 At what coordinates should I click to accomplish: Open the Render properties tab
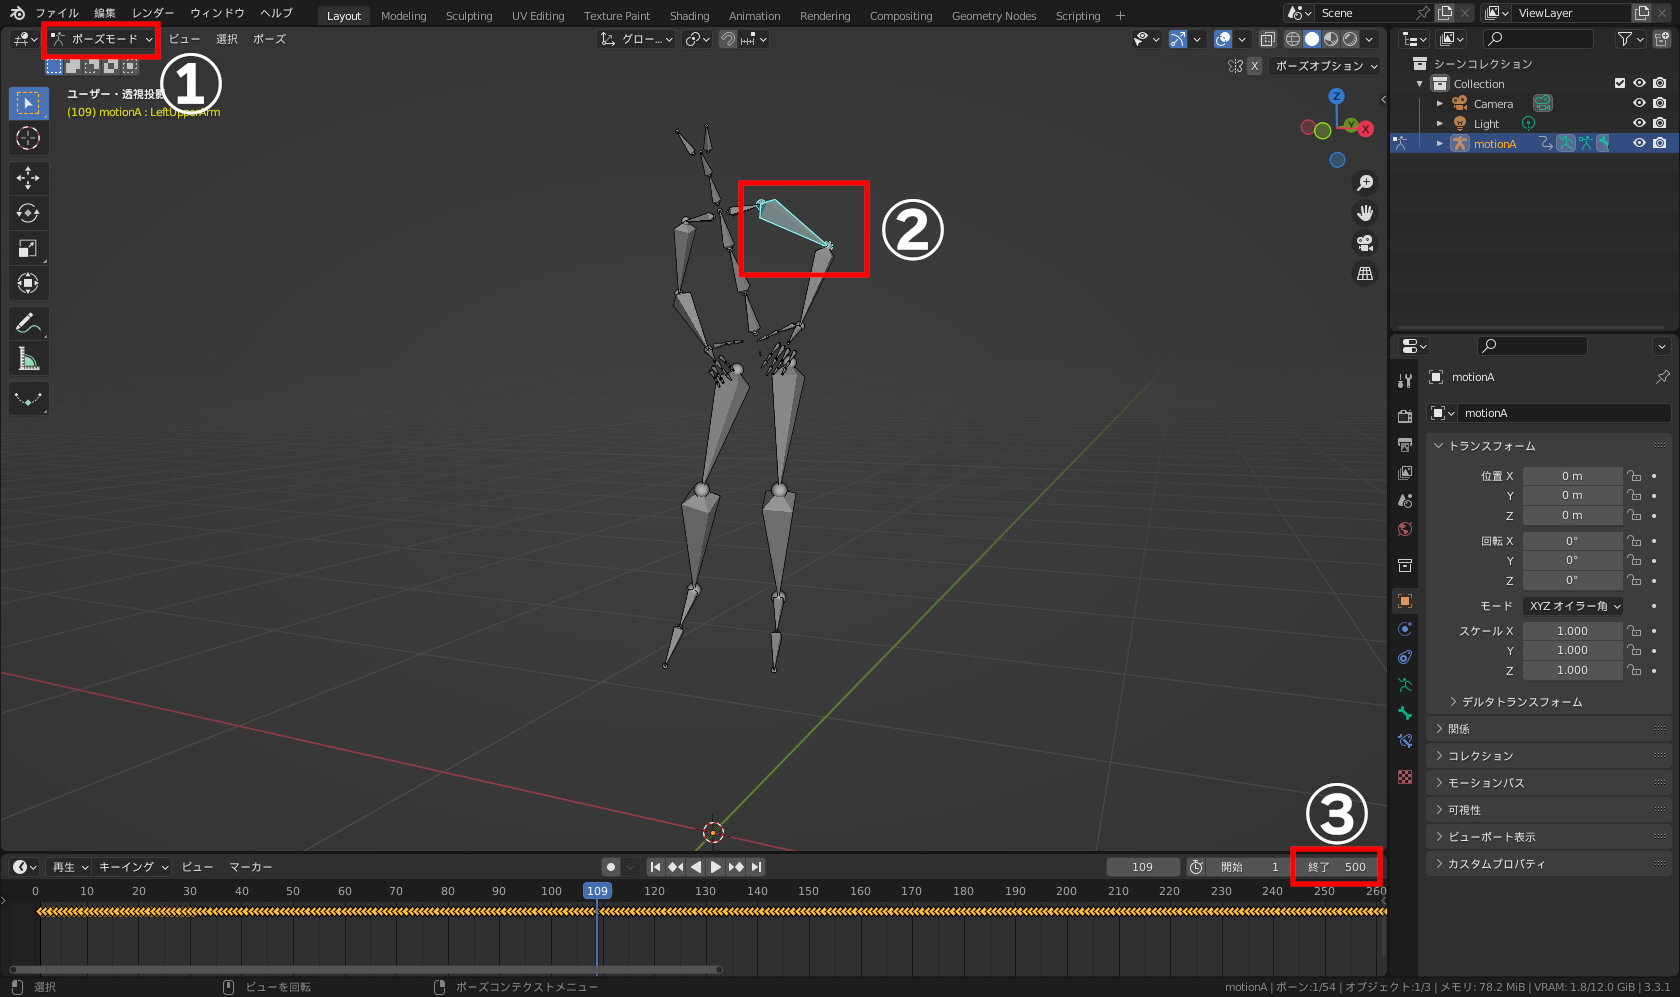1405,416
